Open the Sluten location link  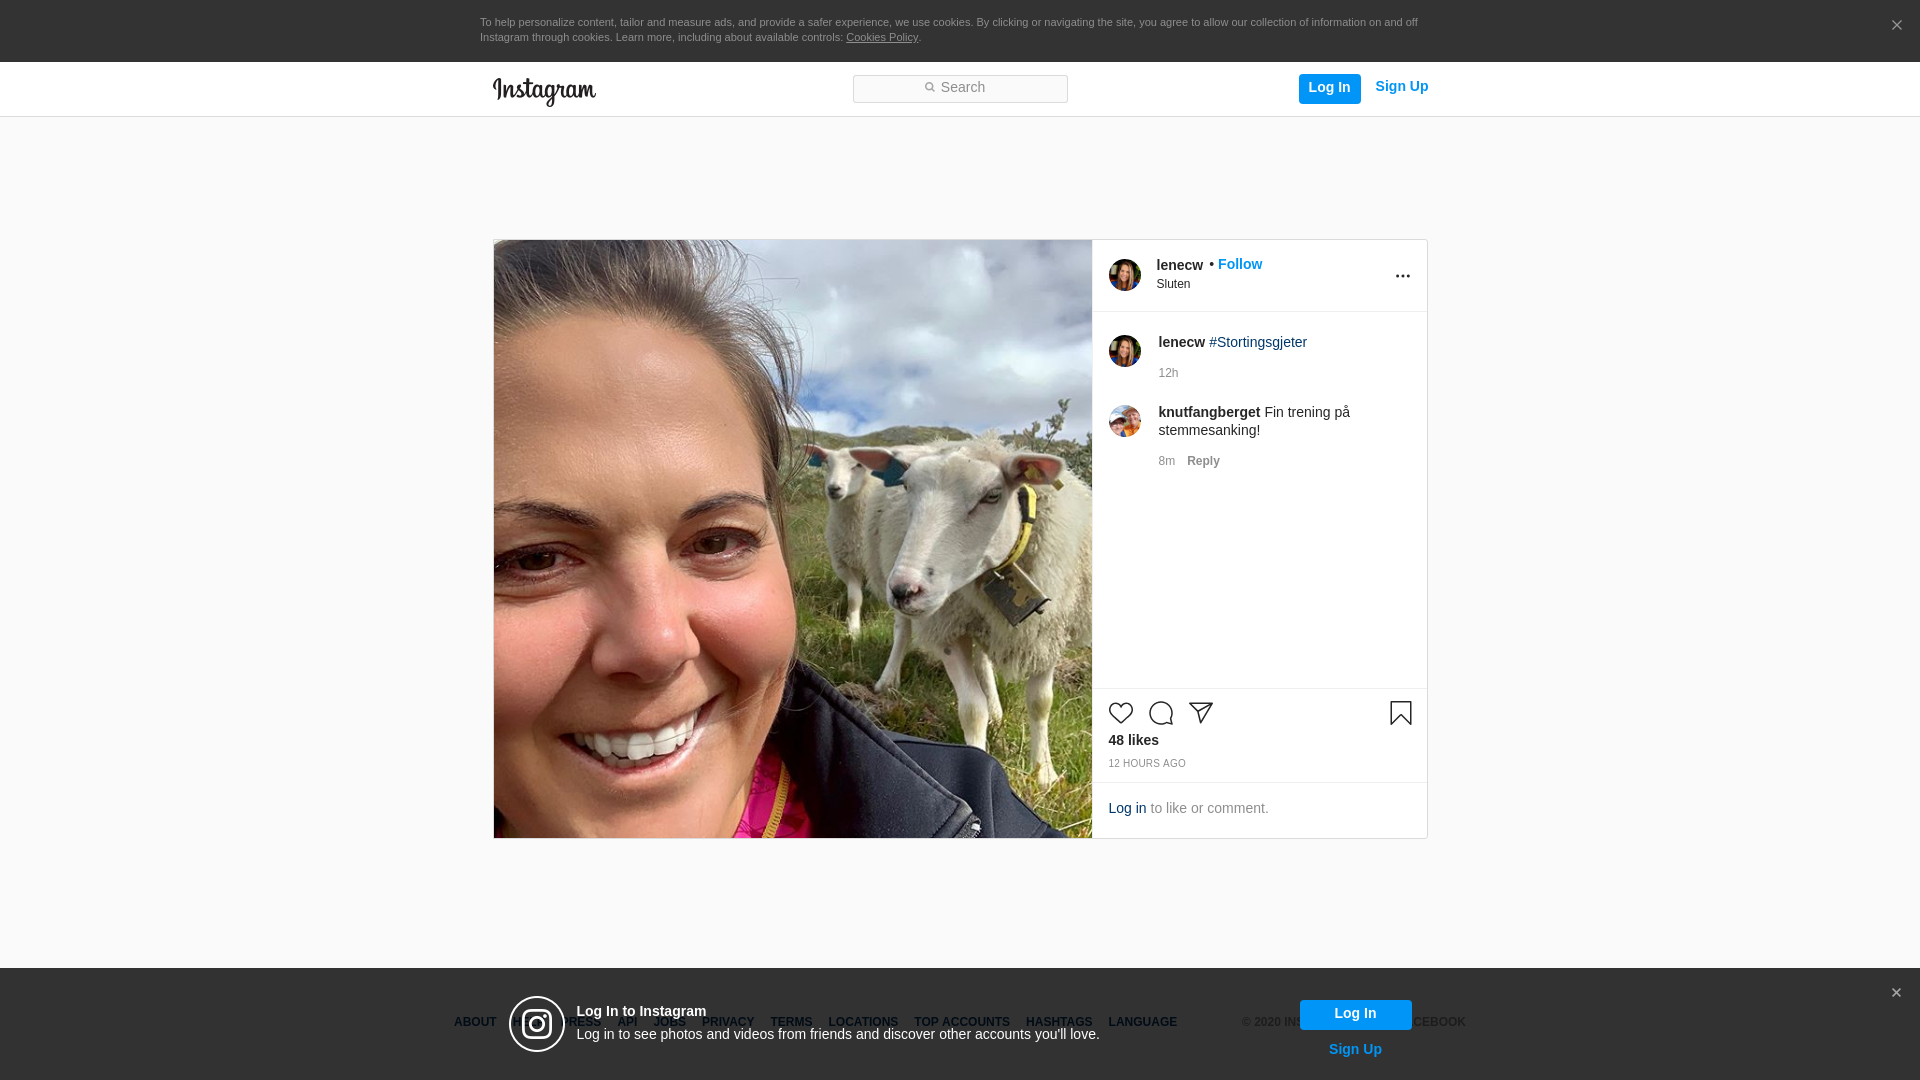[1173, 284]
